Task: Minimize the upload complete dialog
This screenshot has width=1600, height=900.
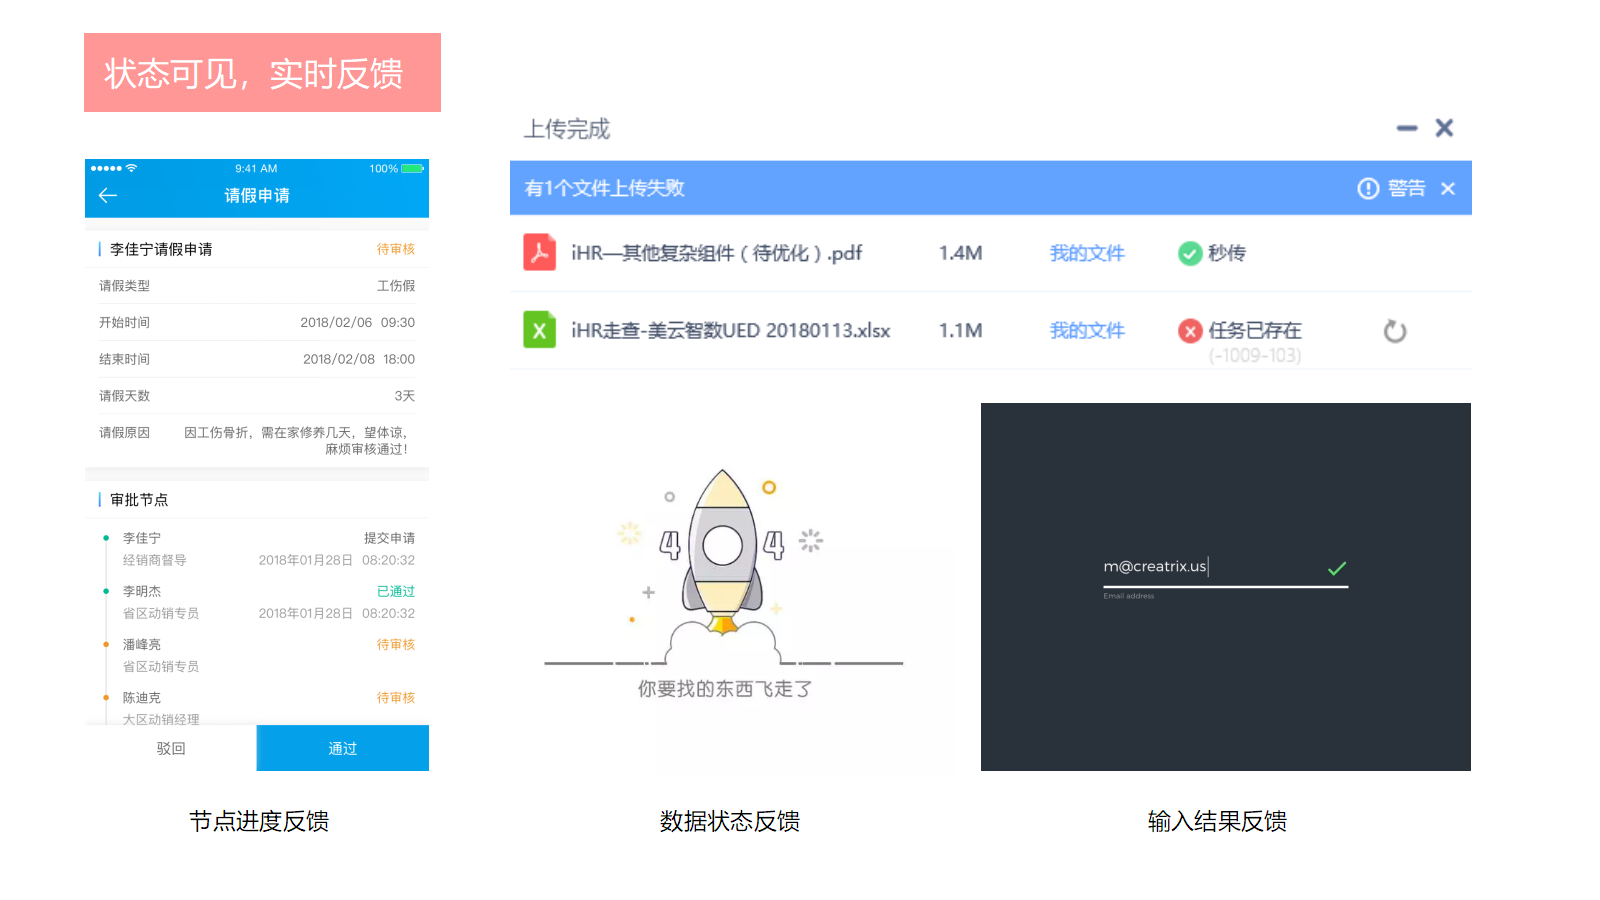Action: pos(1407,128)
